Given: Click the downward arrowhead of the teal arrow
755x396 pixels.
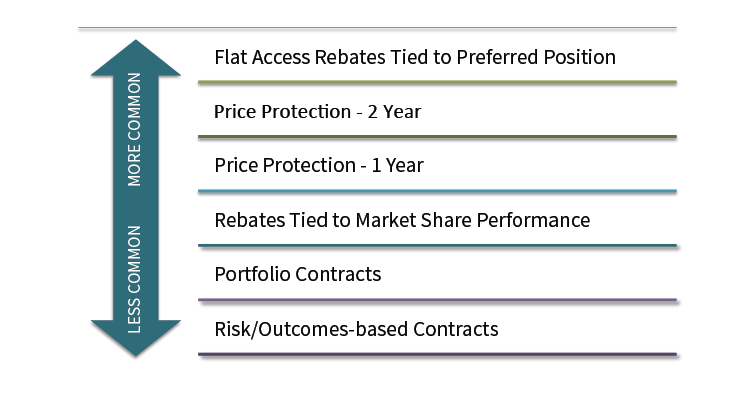Looking at the screenshot, I should (136, 338).
